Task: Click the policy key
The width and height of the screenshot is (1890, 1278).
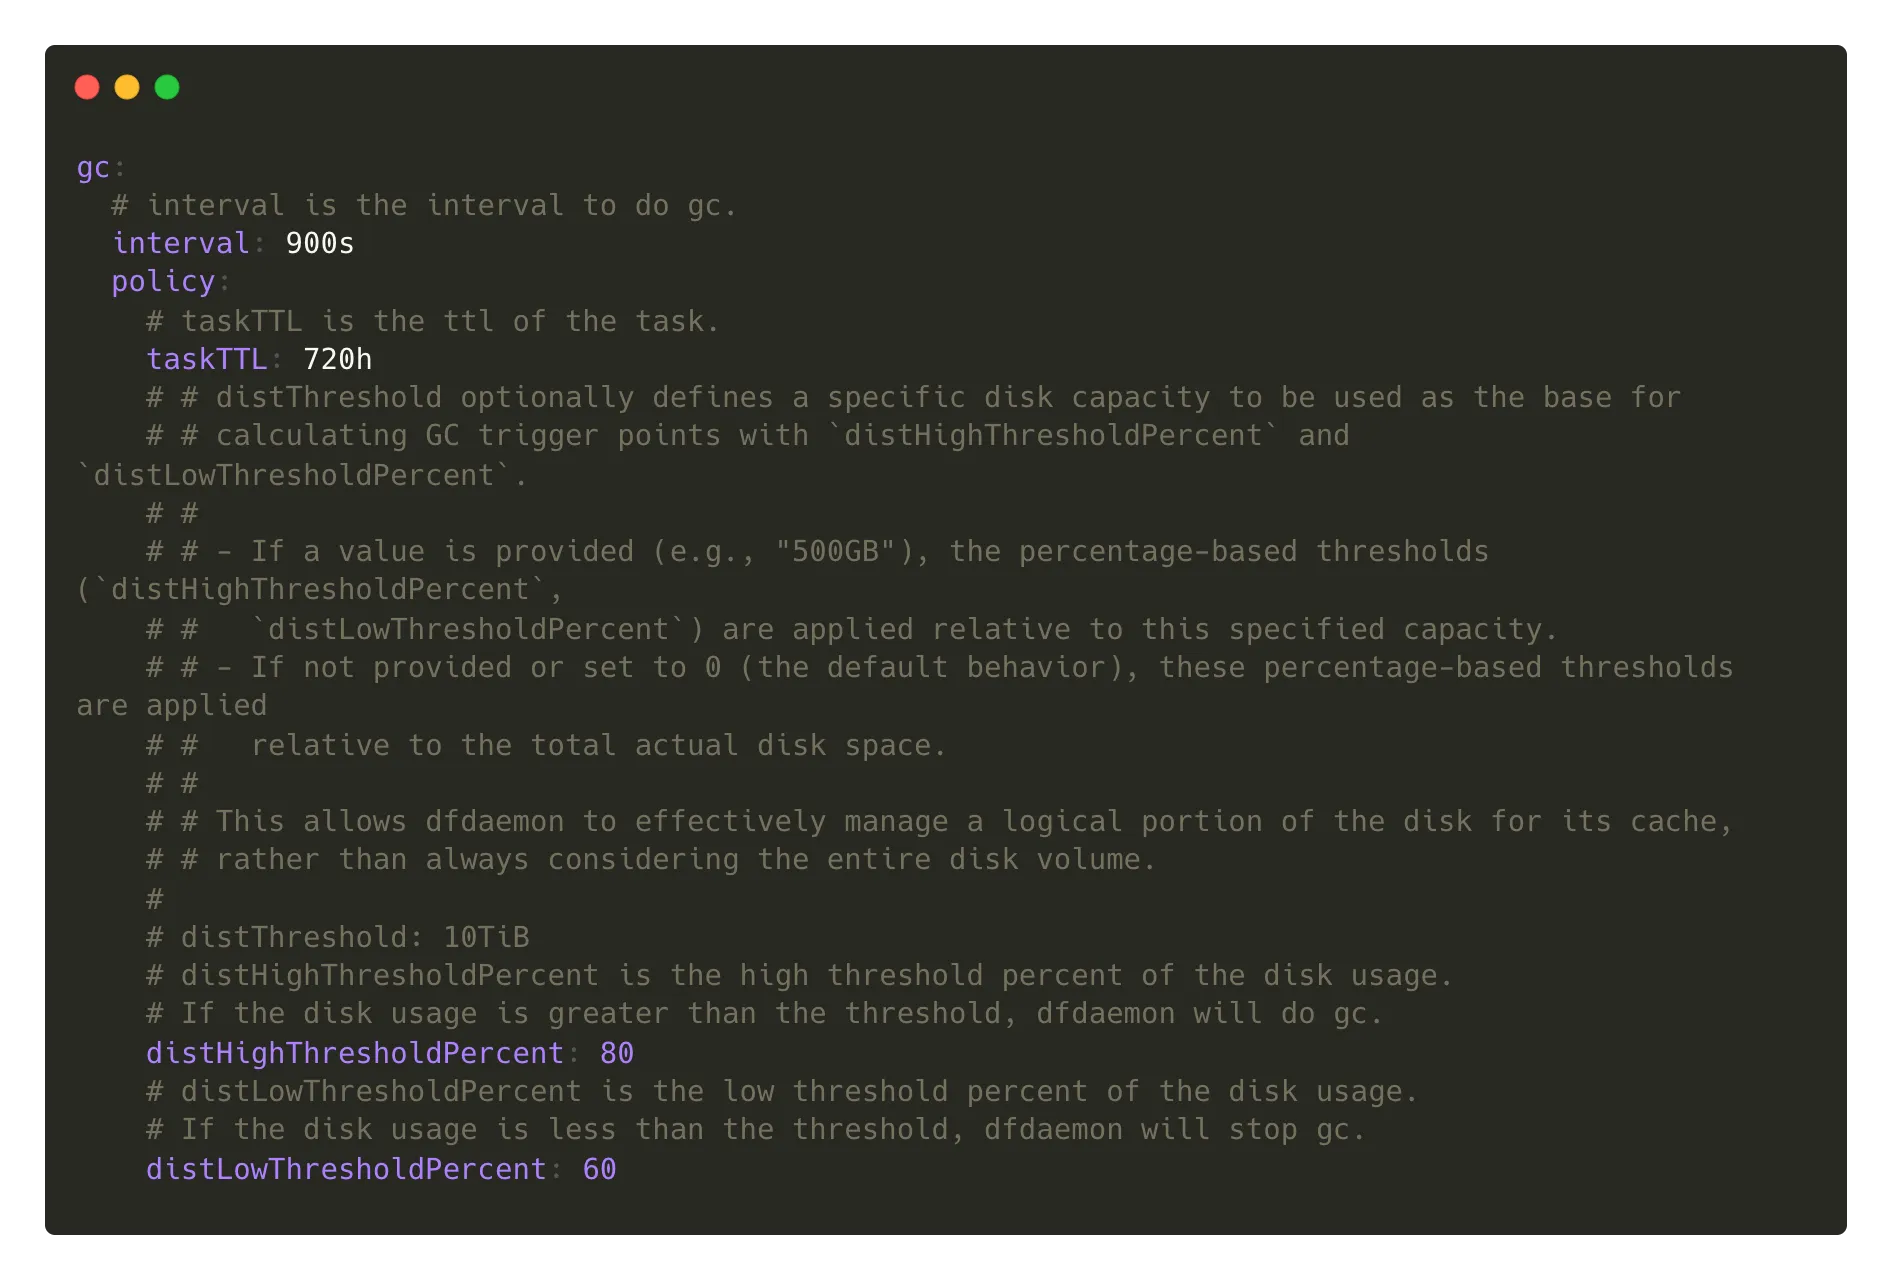Action: pos(163,282)
